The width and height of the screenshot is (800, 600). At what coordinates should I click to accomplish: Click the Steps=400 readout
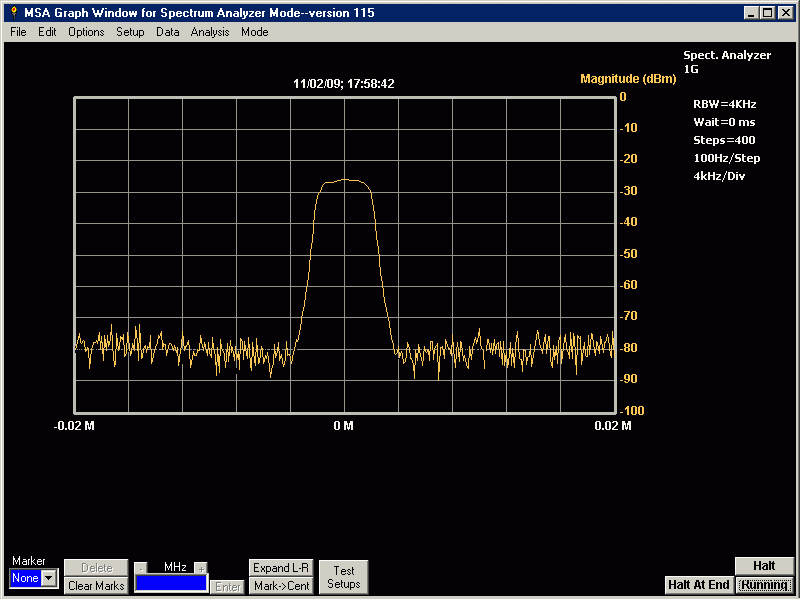coord(724,140)
